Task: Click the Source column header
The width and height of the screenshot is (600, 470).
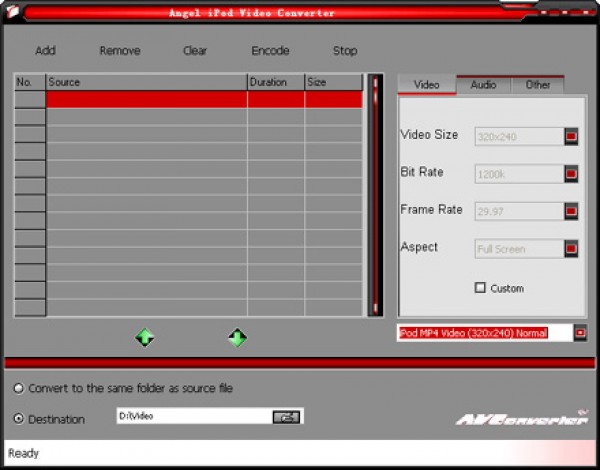Action: tap(147, 82)
